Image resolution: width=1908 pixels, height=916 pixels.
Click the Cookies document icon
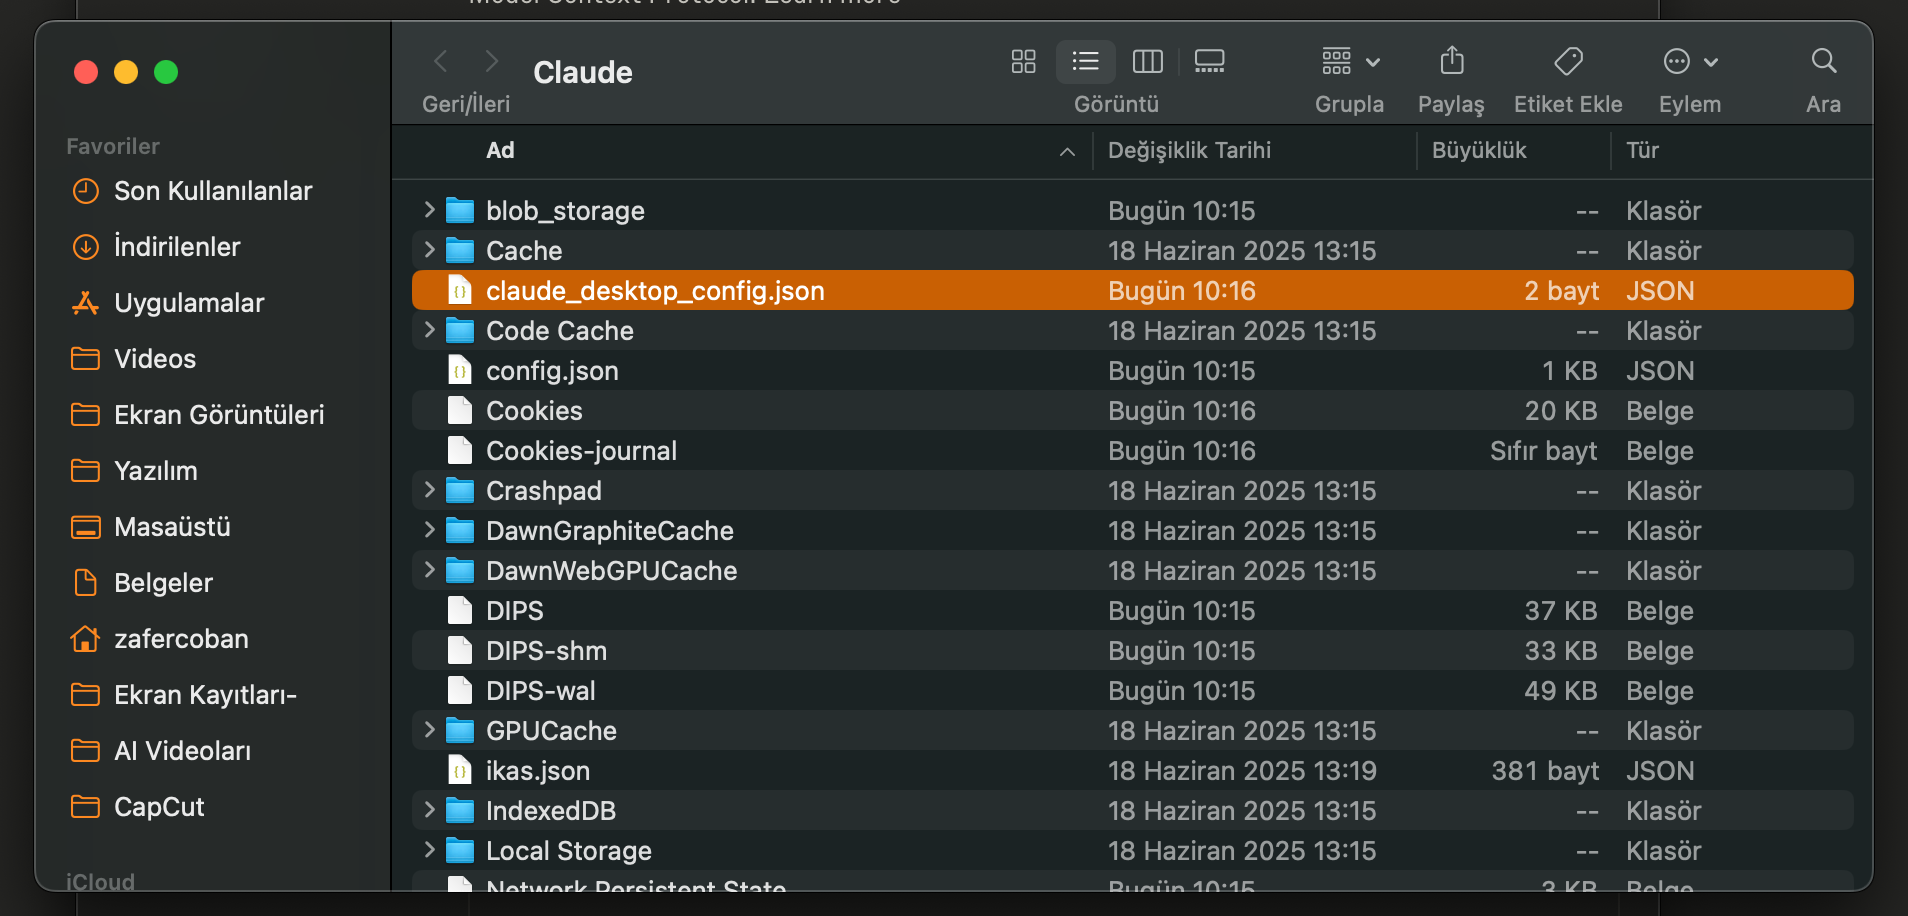pos(460,410)
